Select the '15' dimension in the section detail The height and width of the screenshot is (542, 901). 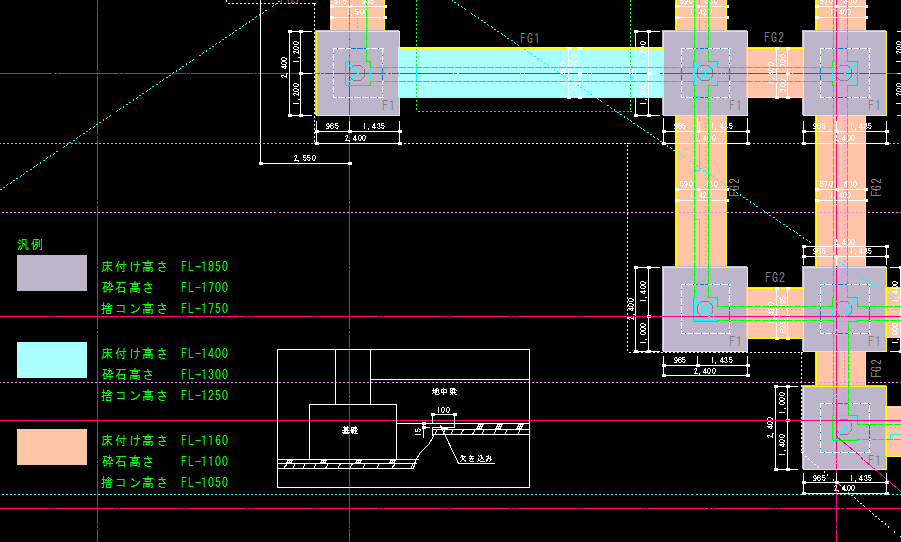coord(418,431)
